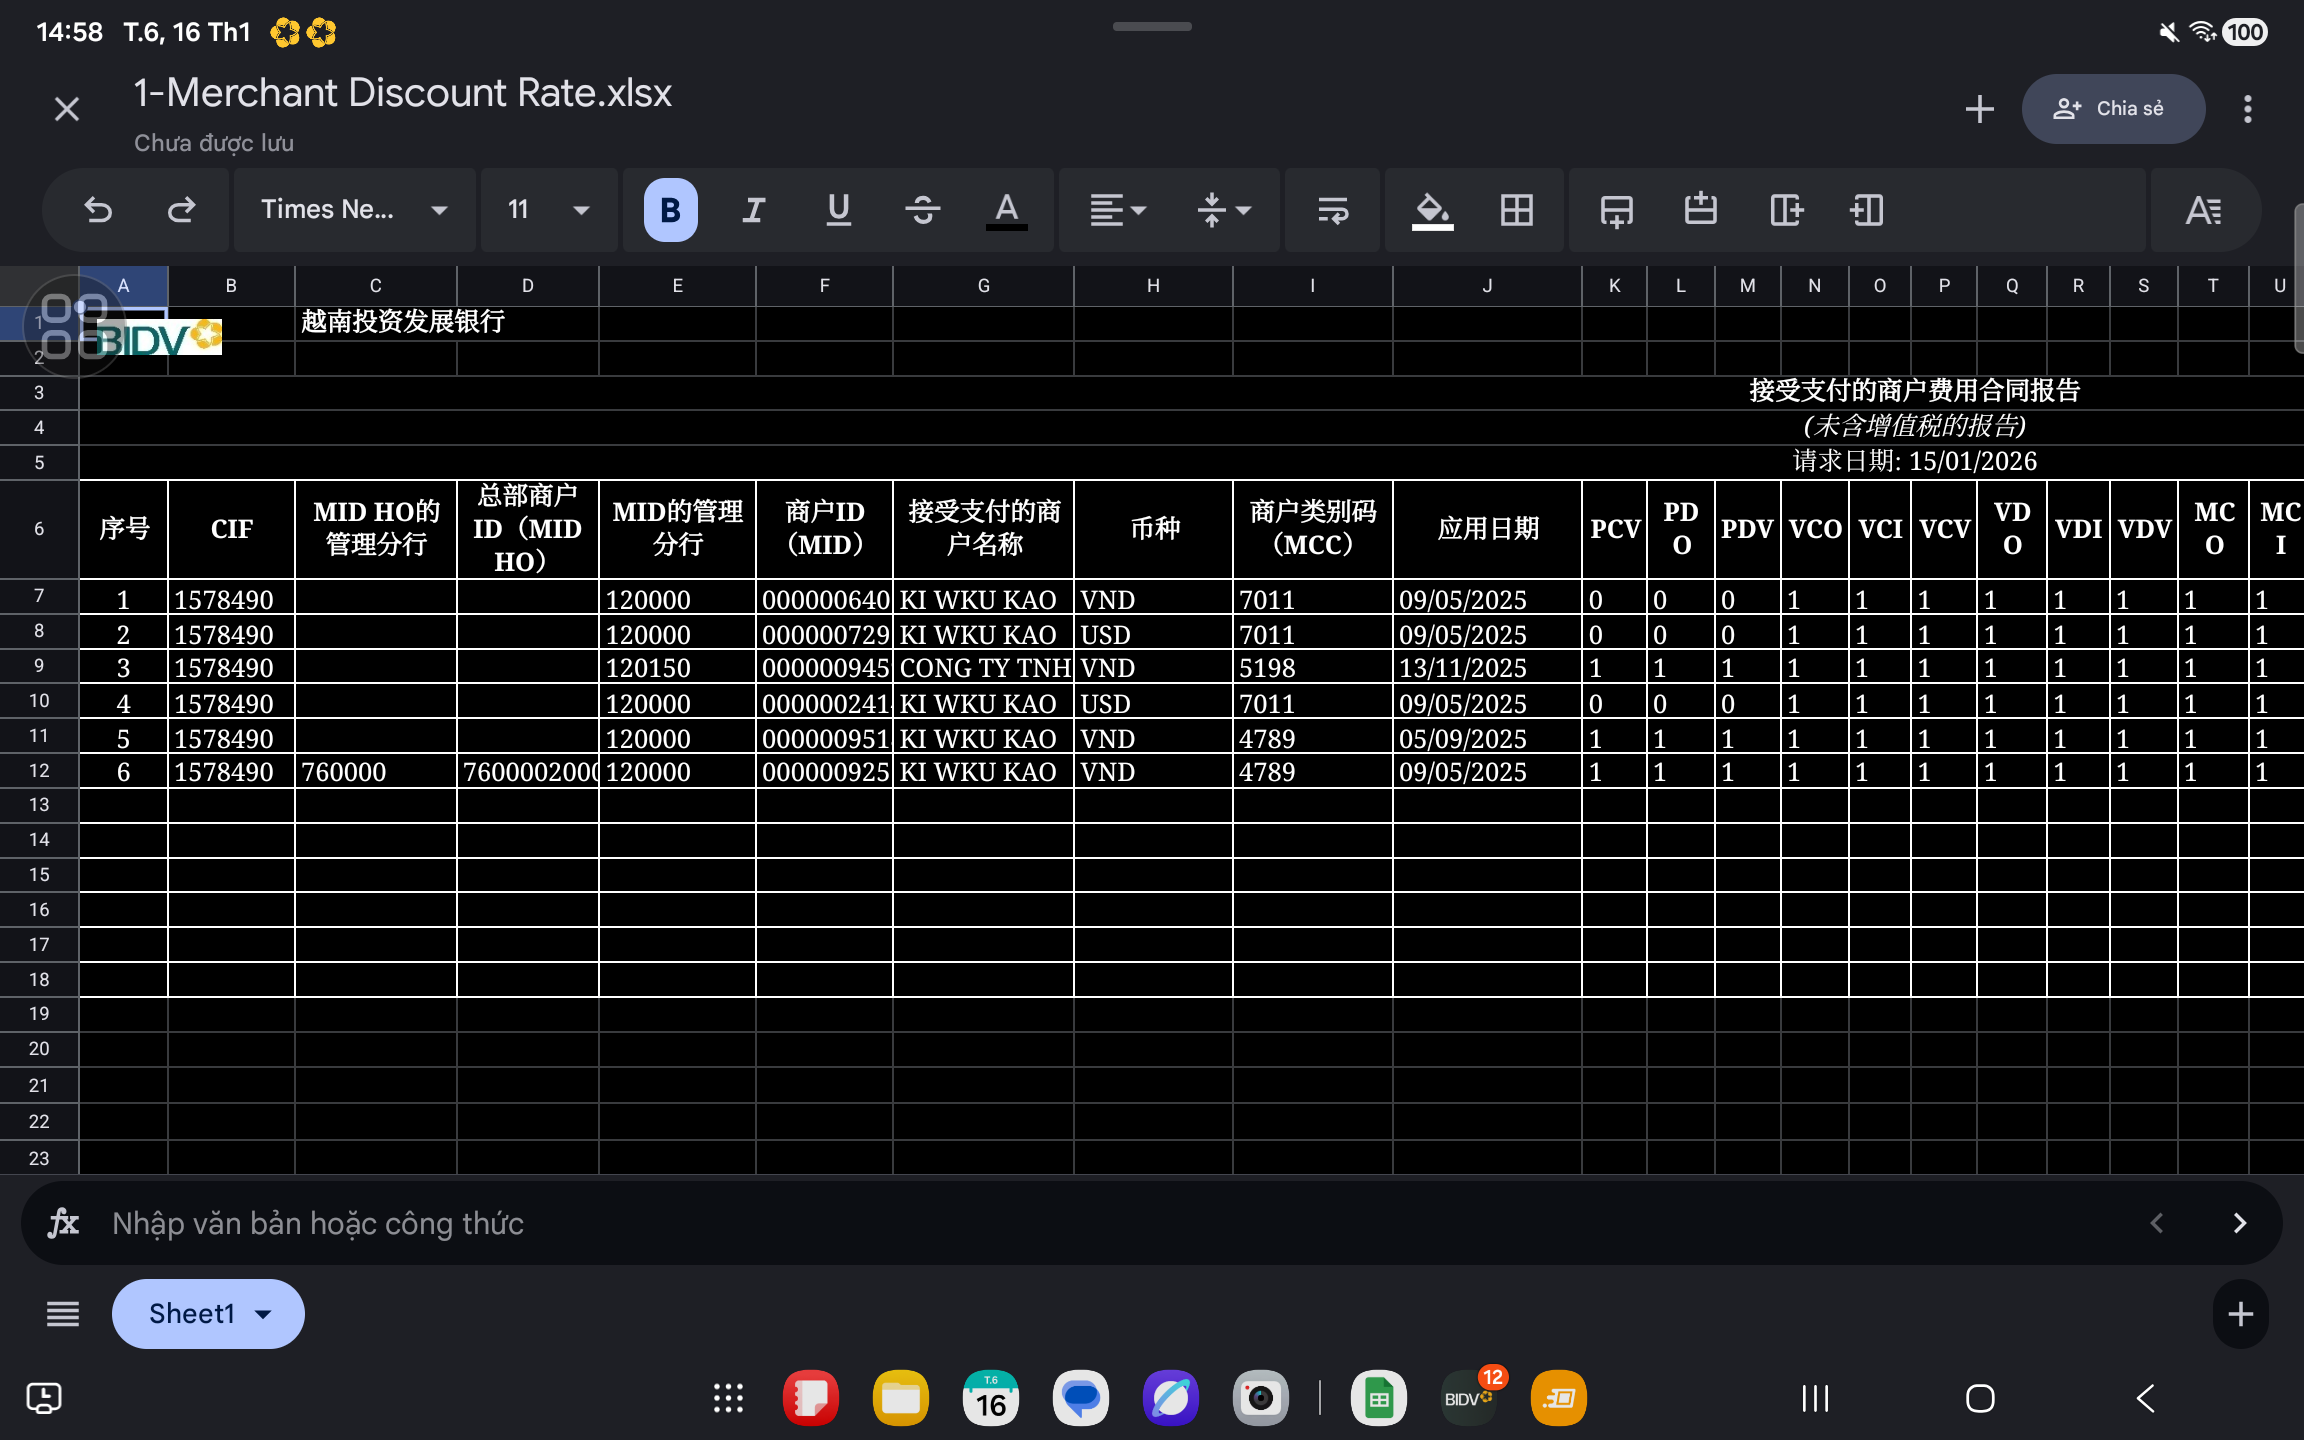This screenshot has width=2304, height=1440.
Task: Click the undo arrow icon
Action: tap(98, 210)
